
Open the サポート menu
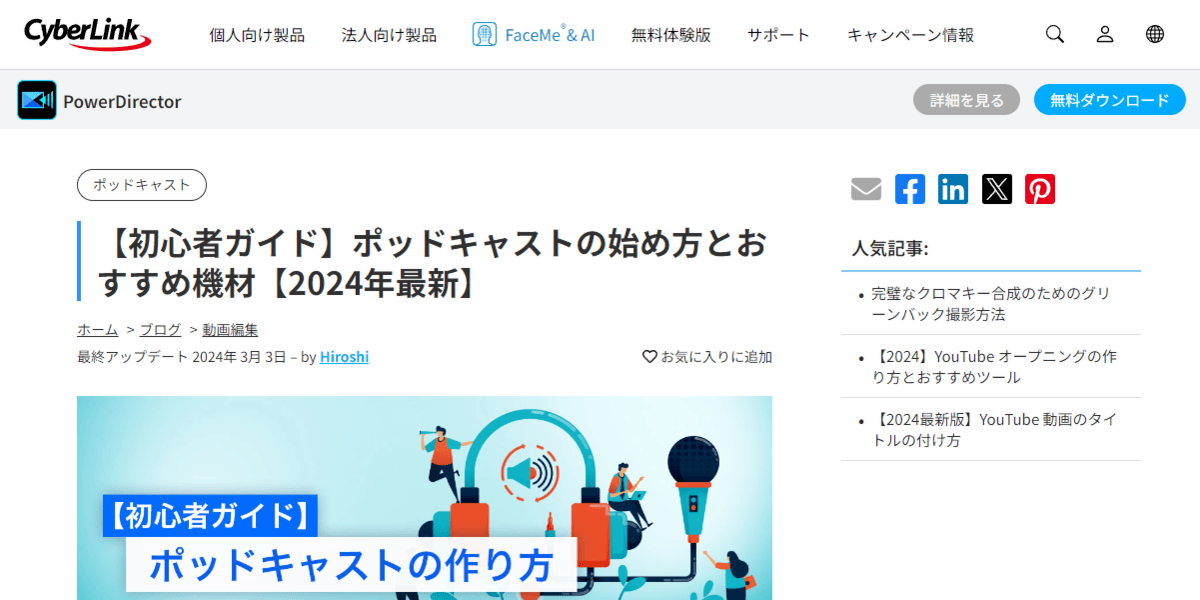(x=778, y=35)
